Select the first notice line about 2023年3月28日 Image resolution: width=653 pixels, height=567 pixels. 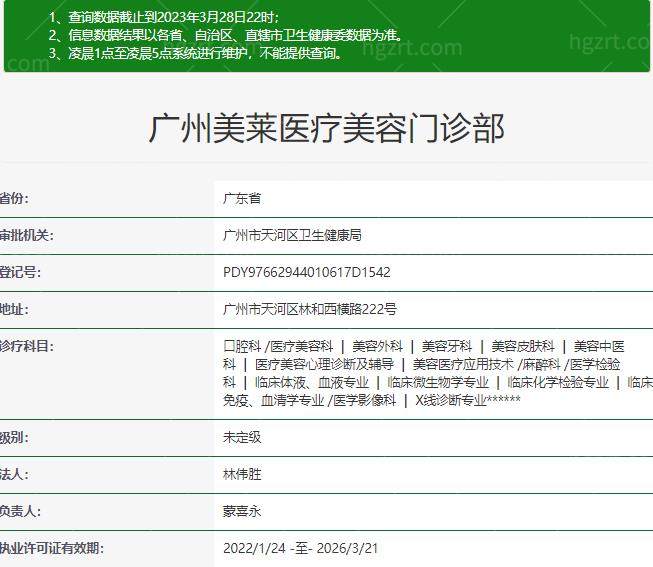tap(165, 18)
